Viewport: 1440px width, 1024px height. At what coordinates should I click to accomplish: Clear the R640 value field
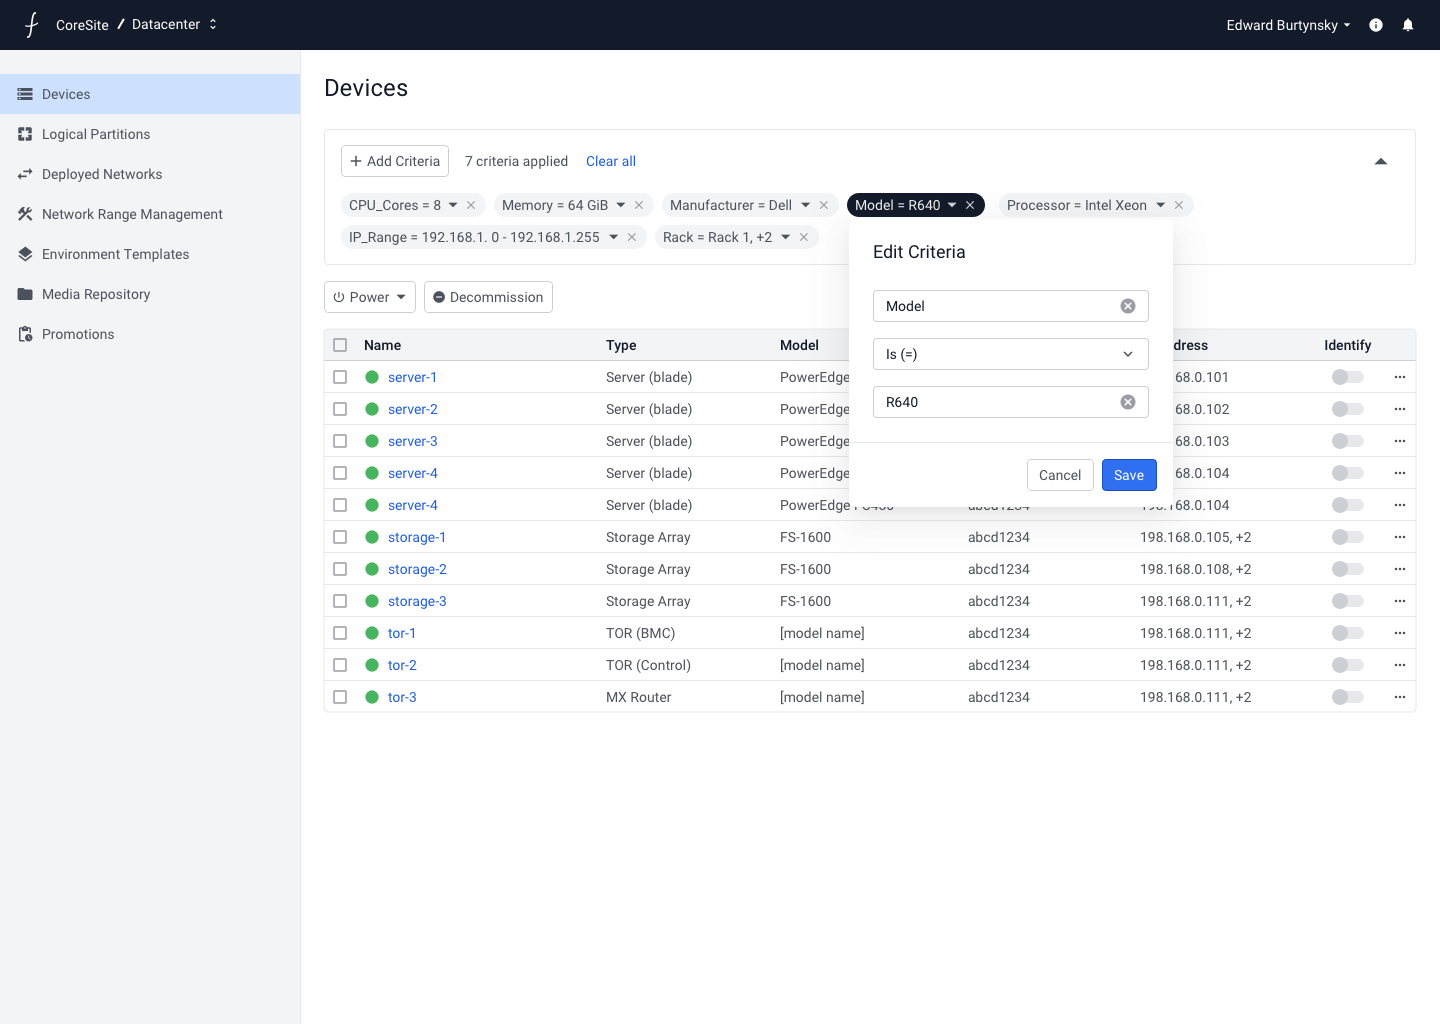click(x=1128, y=402)
